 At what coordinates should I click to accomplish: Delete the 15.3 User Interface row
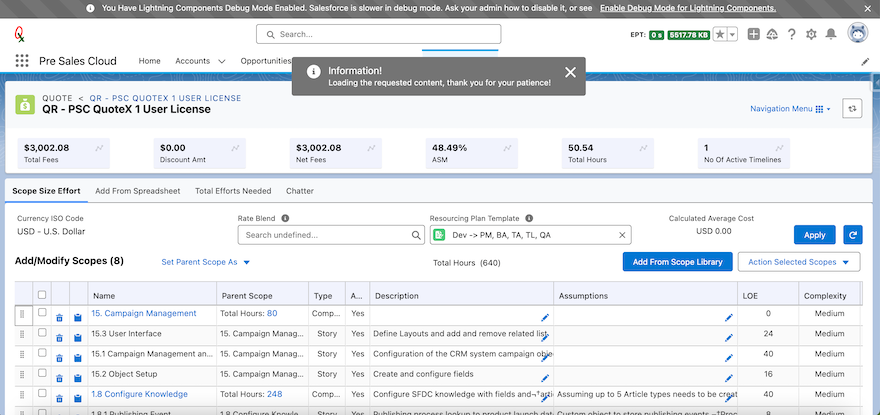[x=59, y=338]
